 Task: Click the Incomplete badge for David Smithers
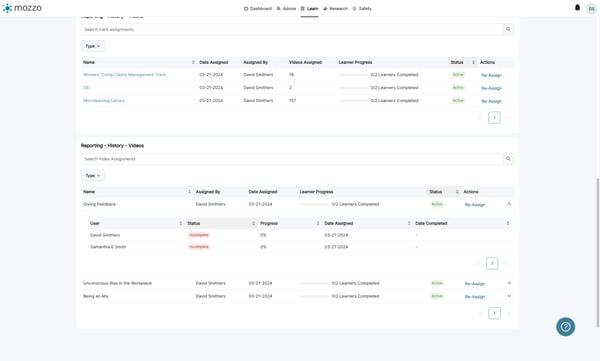(199, 235)
